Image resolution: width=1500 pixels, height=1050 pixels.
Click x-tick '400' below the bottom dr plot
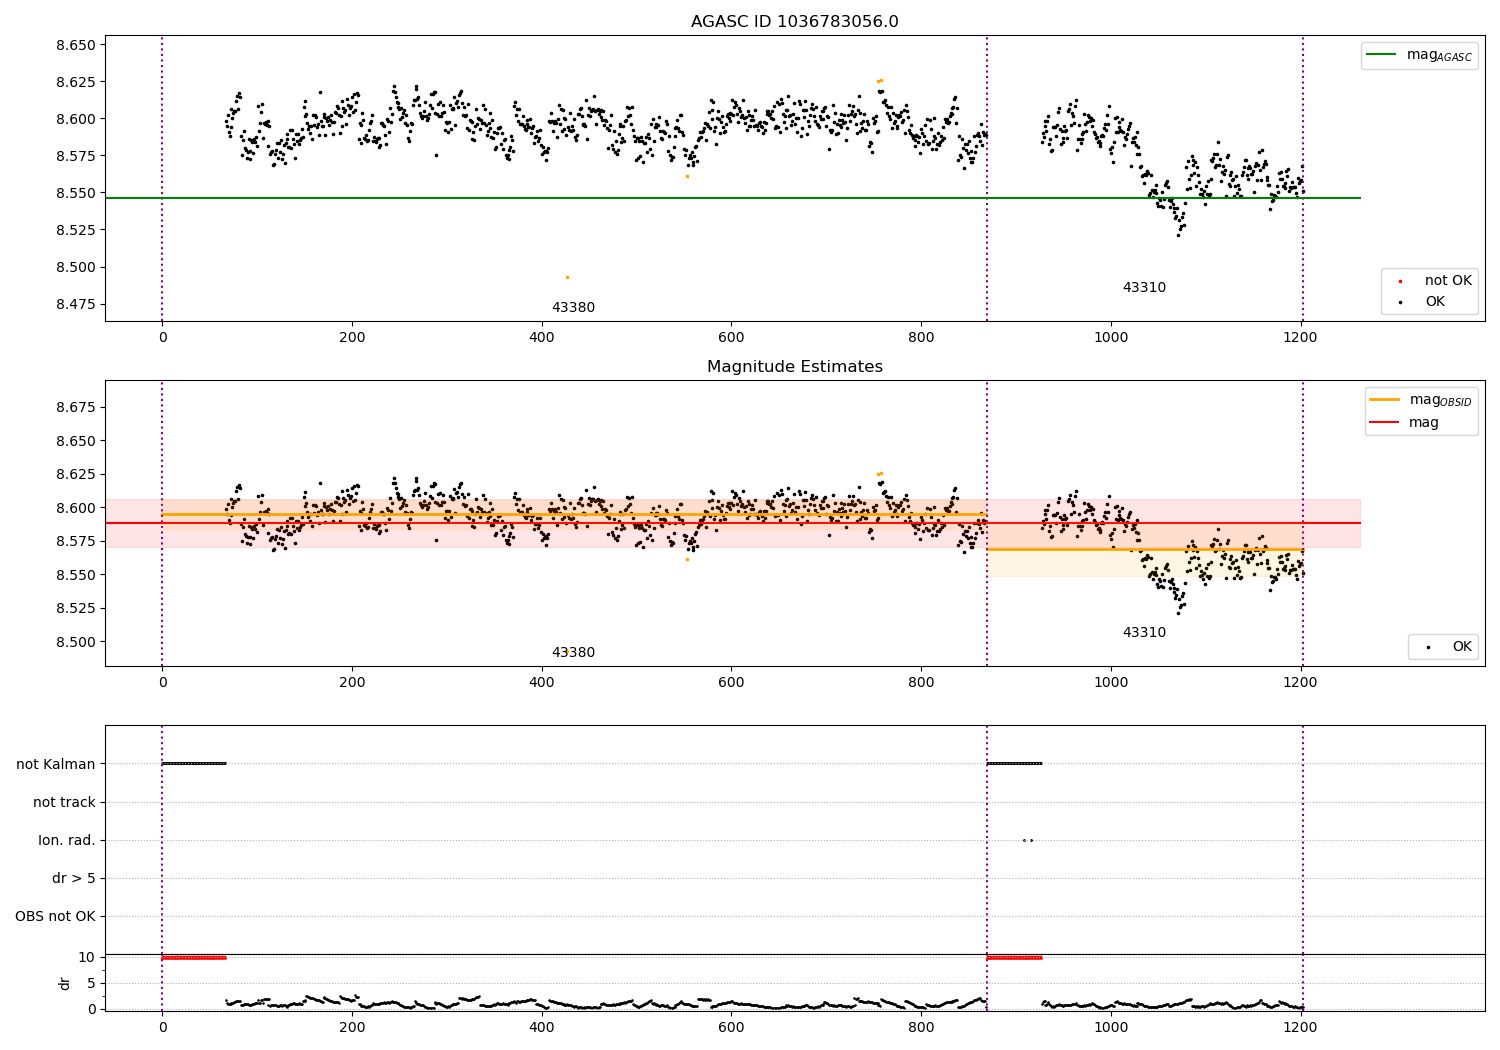[541, 1027]
